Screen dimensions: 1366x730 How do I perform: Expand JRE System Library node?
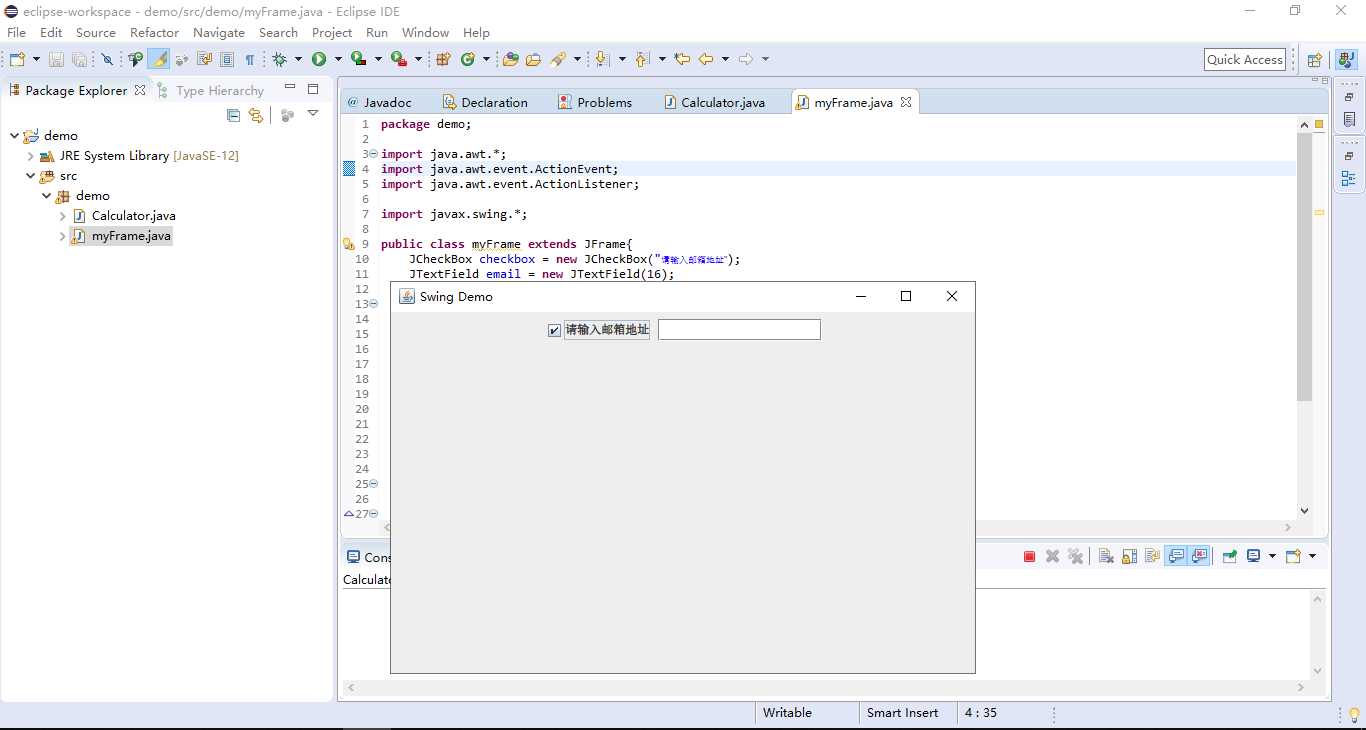point(30,156)
